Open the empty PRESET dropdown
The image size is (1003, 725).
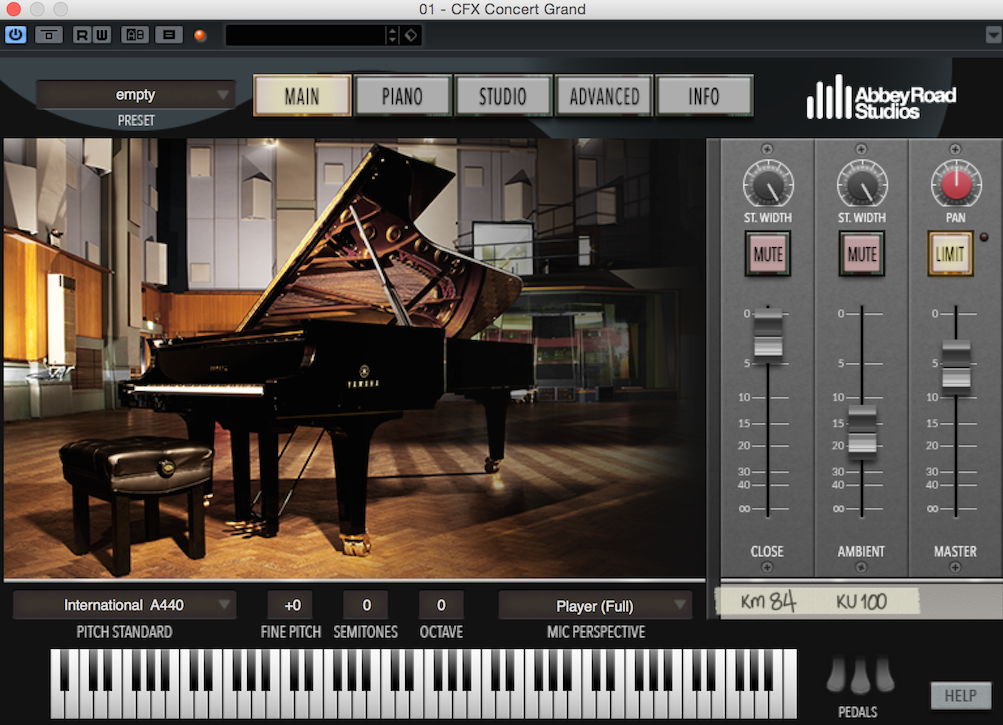[136, 95]
